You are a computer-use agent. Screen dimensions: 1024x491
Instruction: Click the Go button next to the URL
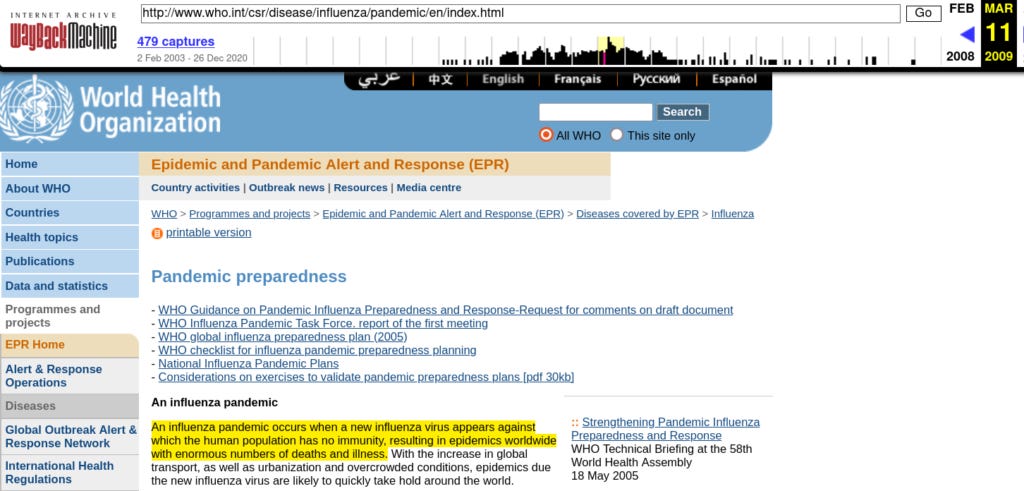(x=923, y=13)
